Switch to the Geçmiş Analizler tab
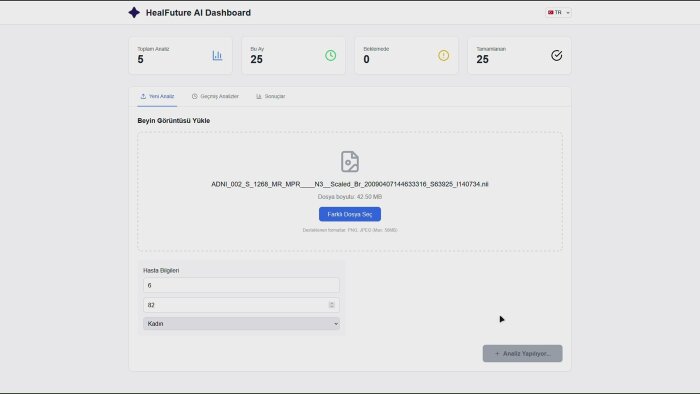Image resolution: width=700 pixels, height=394 pixels. click(215, 96)
